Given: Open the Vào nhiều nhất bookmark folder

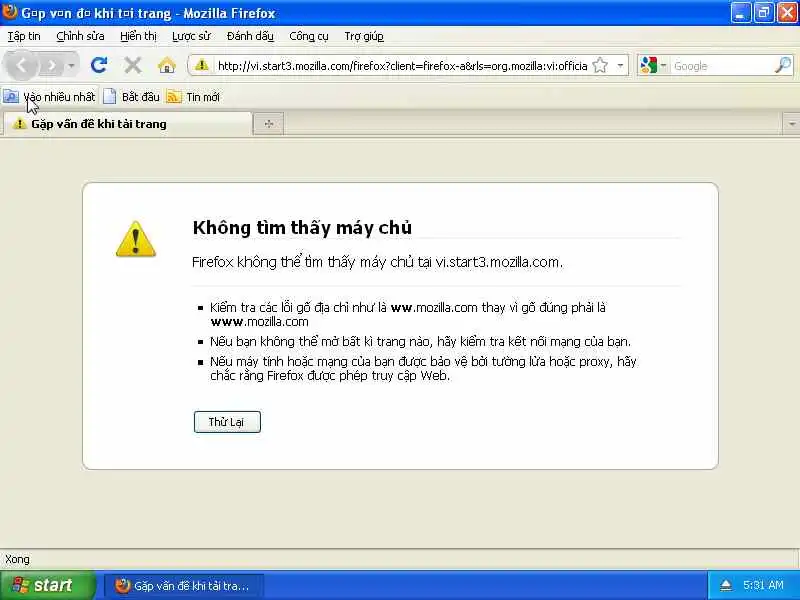Looking at the screenshot, I should pos(49,96).
